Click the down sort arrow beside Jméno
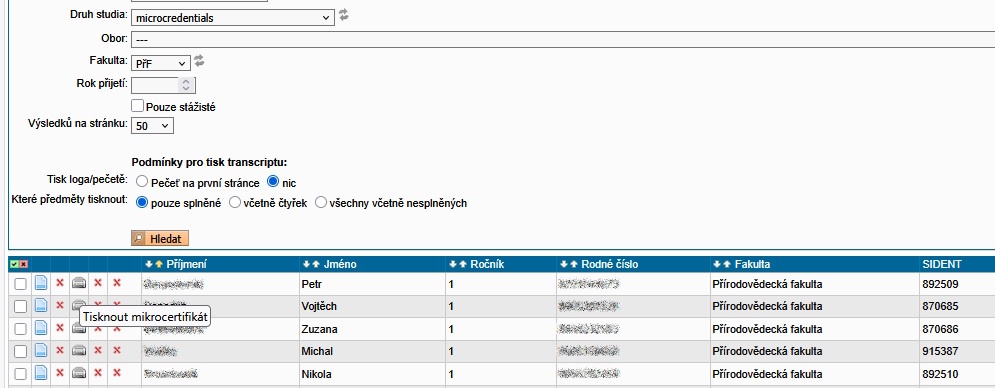Viewport: 995px width, 388px height. point(306,264)
